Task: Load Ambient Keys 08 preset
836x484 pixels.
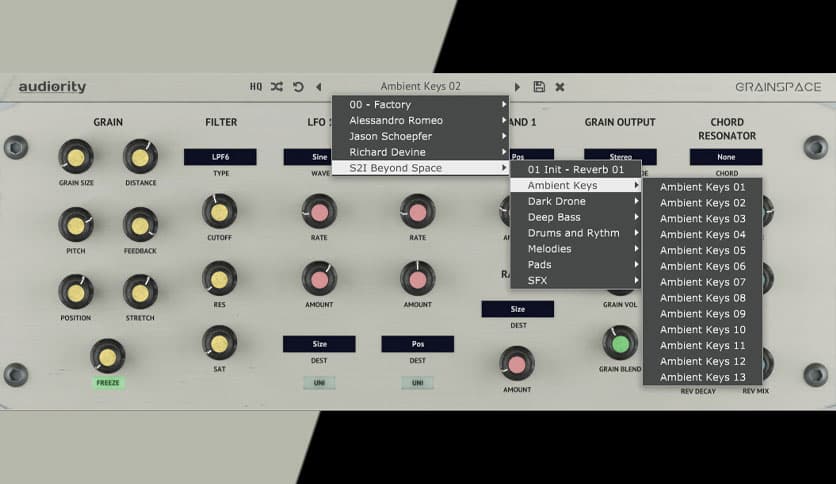Action: 703,298
